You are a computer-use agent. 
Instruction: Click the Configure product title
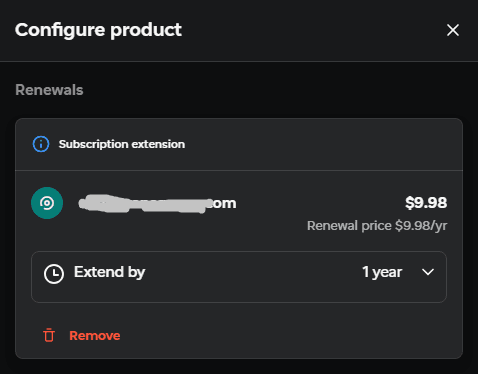[x=98, y=30]
